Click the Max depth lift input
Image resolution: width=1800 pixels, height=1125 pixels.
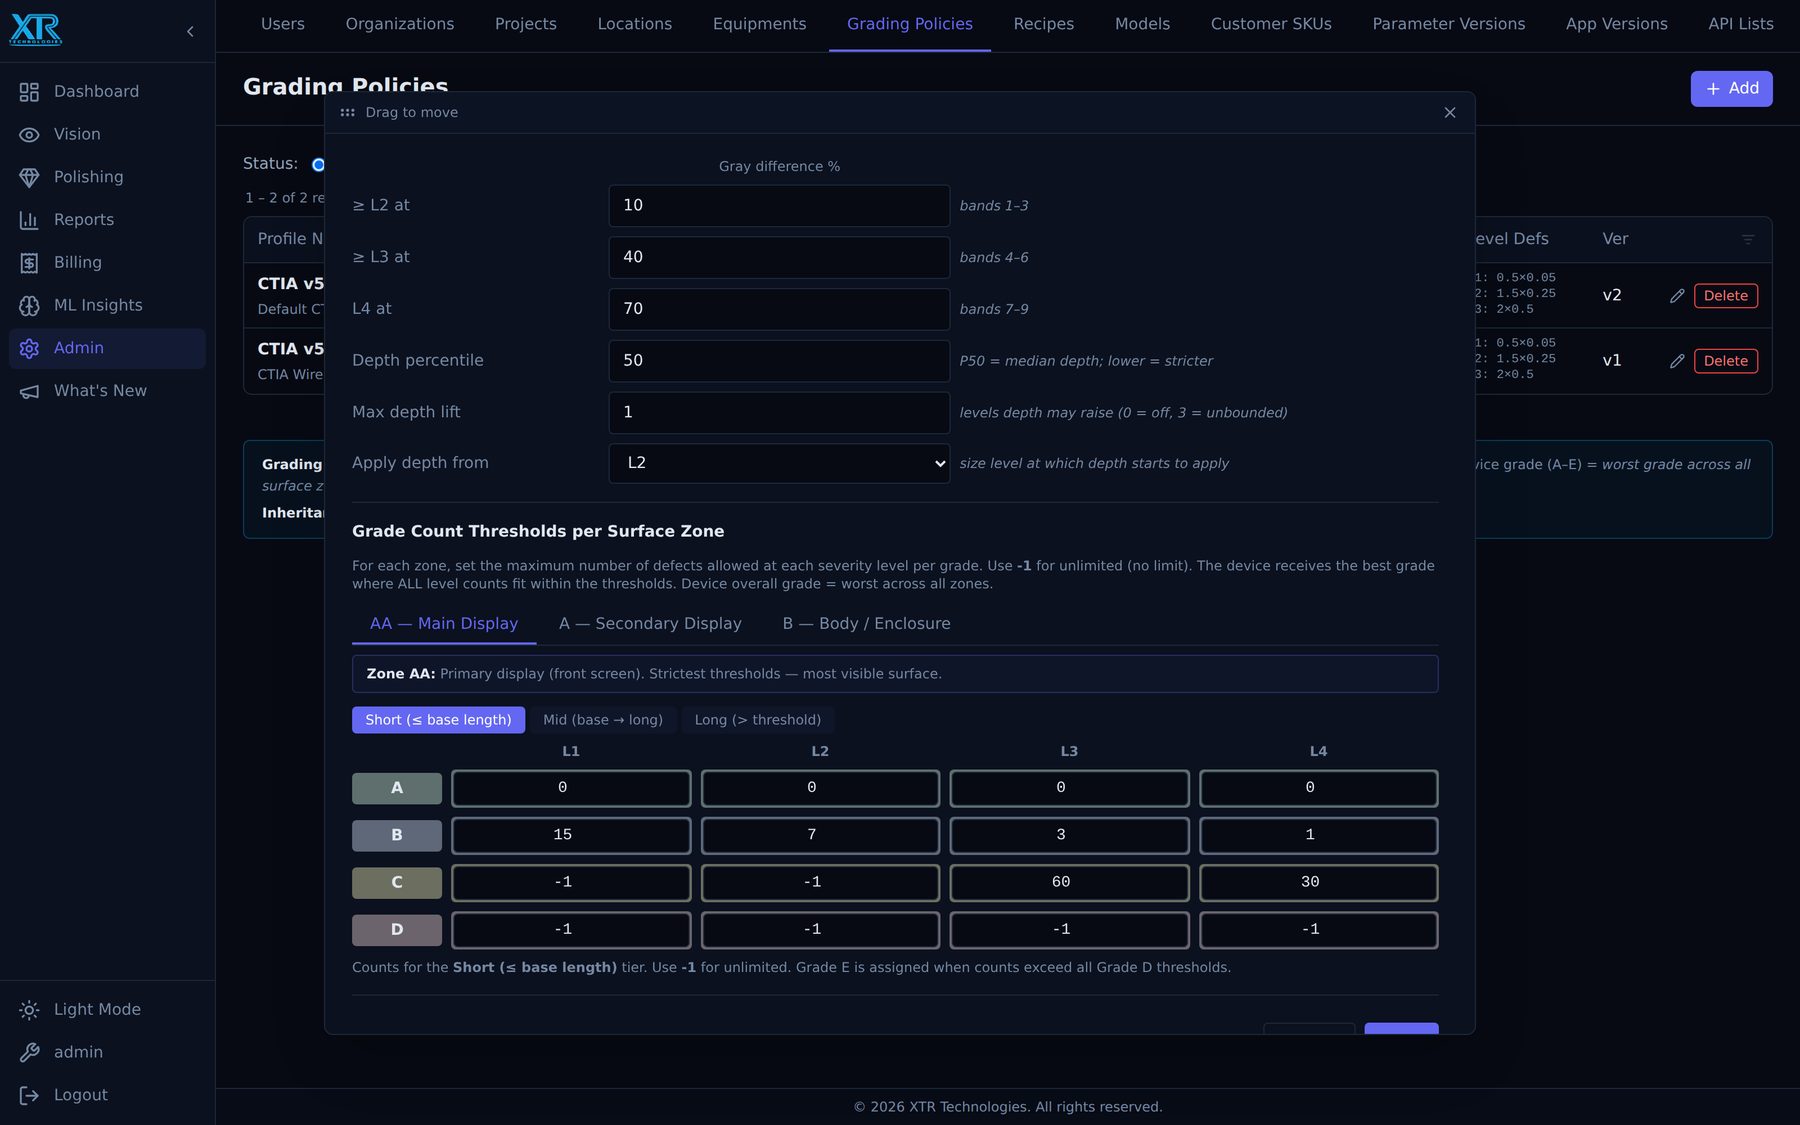pos(779,413)
